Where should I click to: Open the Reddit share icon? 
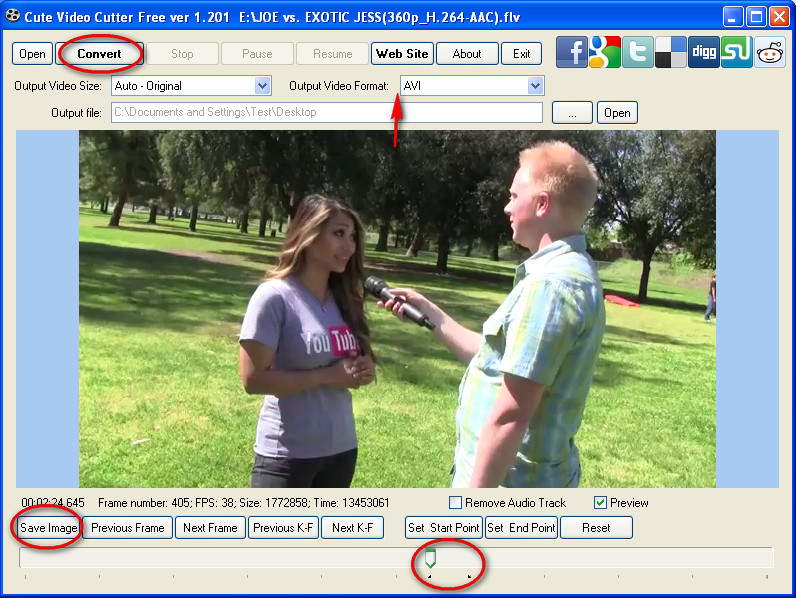click(x=770, y=52)
